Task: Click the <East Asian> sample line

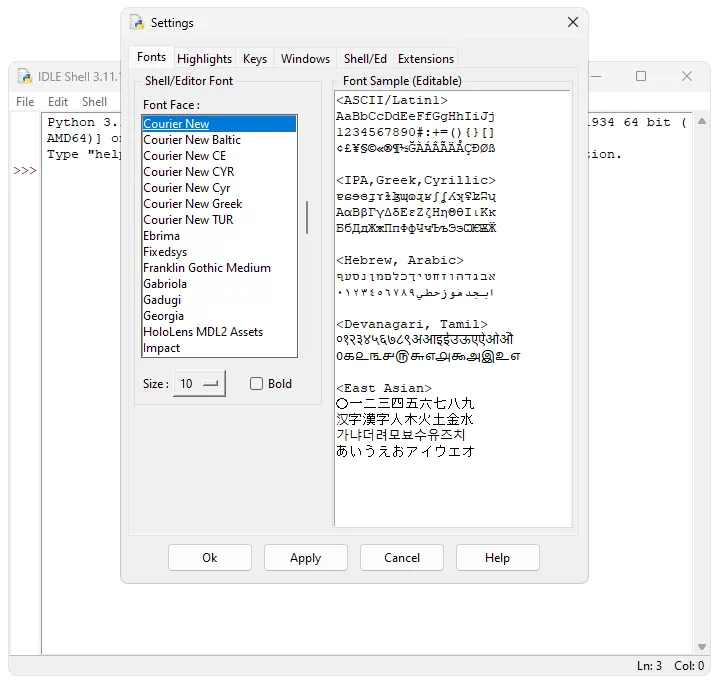Action: coord(384,388)
